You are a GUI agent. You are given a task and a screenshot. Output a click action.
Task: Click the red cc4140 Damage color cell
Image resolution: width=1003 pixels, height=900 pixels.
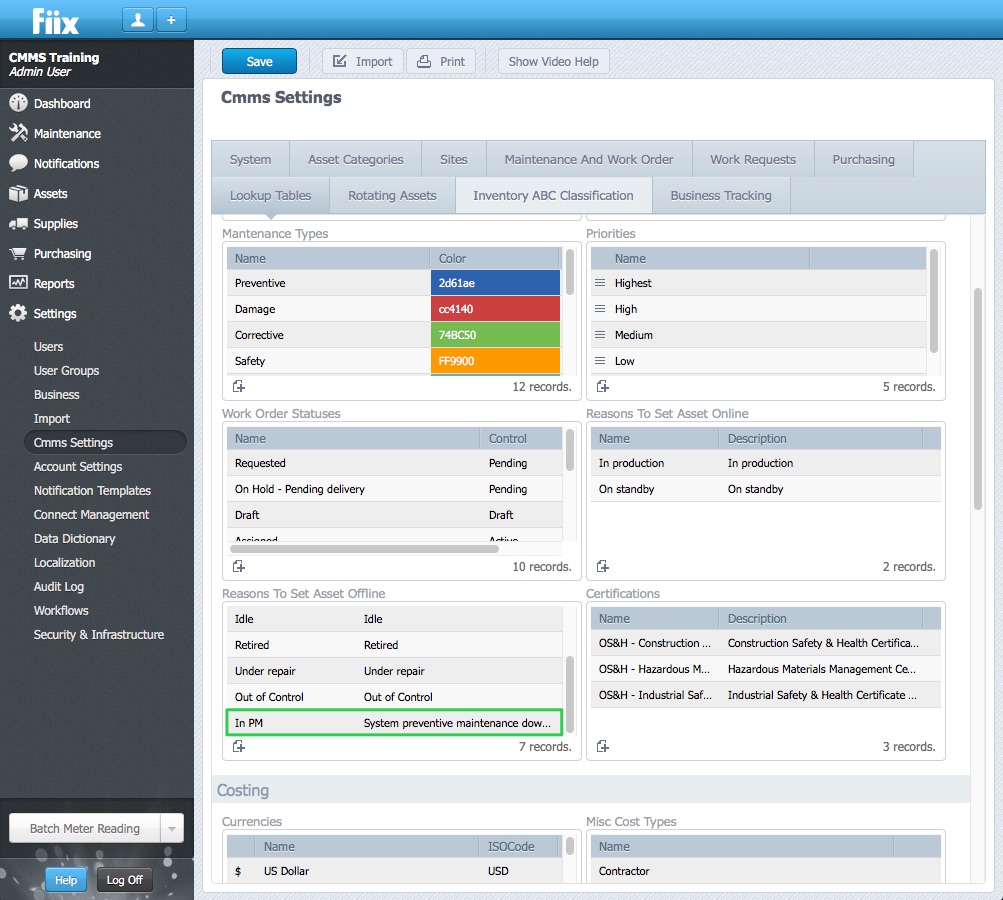[x=495, y=308]
